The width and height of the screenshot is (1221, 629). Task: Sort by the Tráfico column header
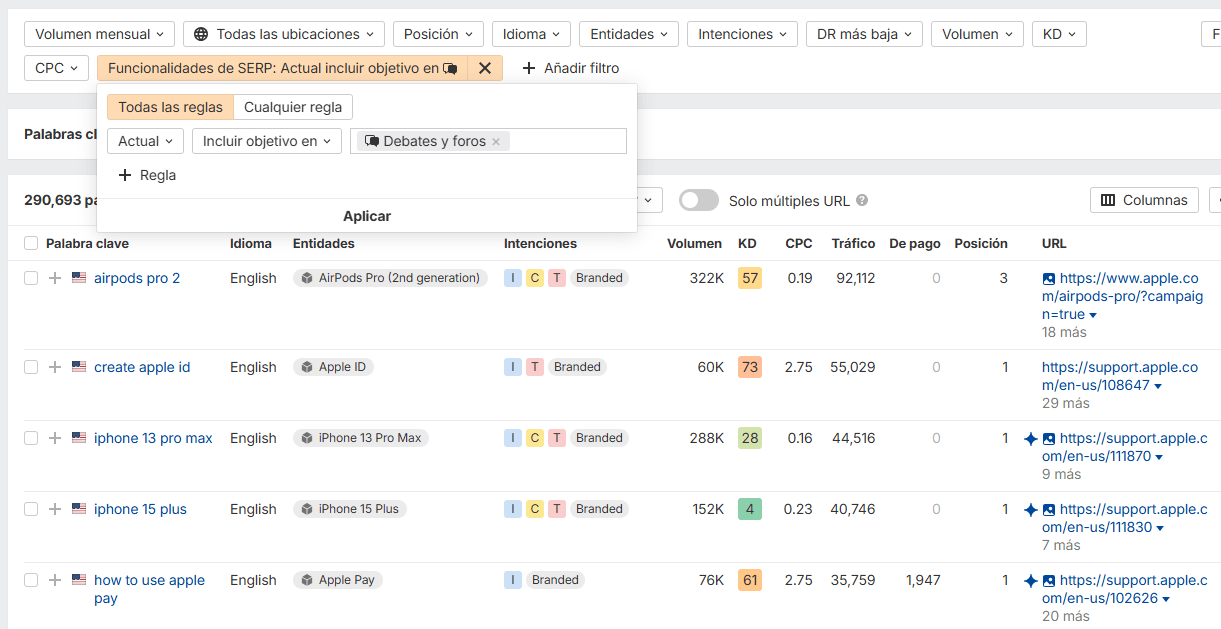pos(853,243)
